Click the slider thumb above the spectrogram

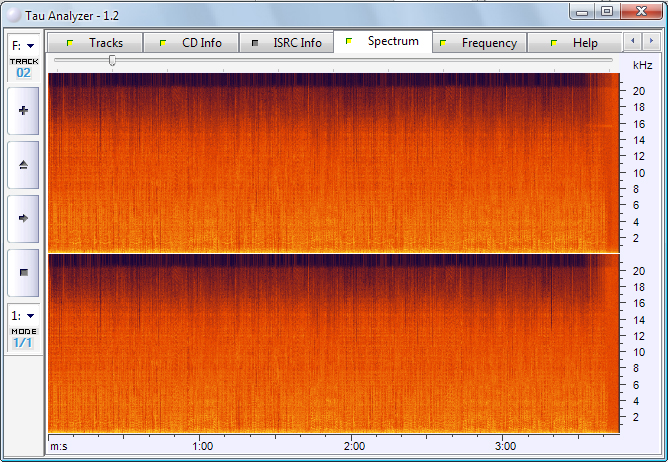(112, 61)
